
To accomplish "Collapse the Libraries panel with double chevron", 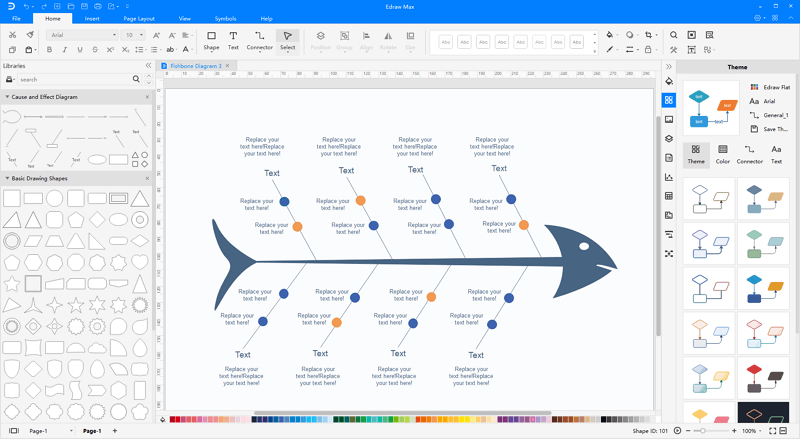I will point(148,65).
